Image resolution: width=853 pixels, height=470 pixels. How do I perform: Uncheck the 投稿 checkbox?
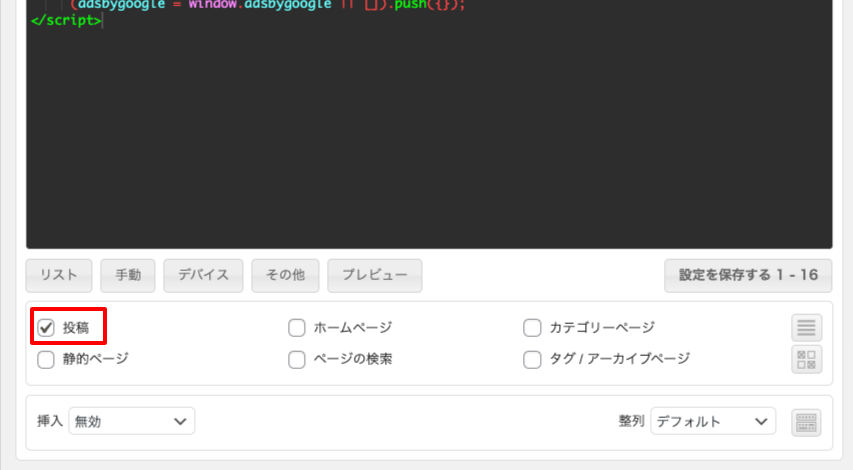(46, 327)
